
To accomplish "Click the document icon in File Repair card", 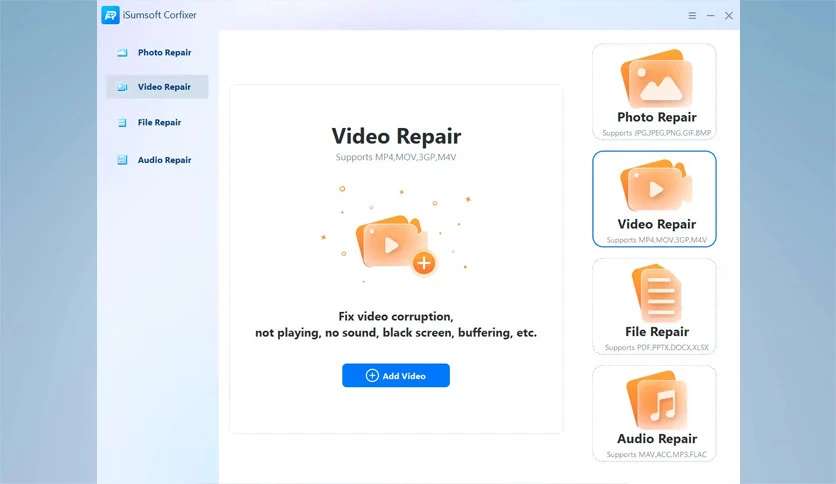I will (x=656, y=293).
